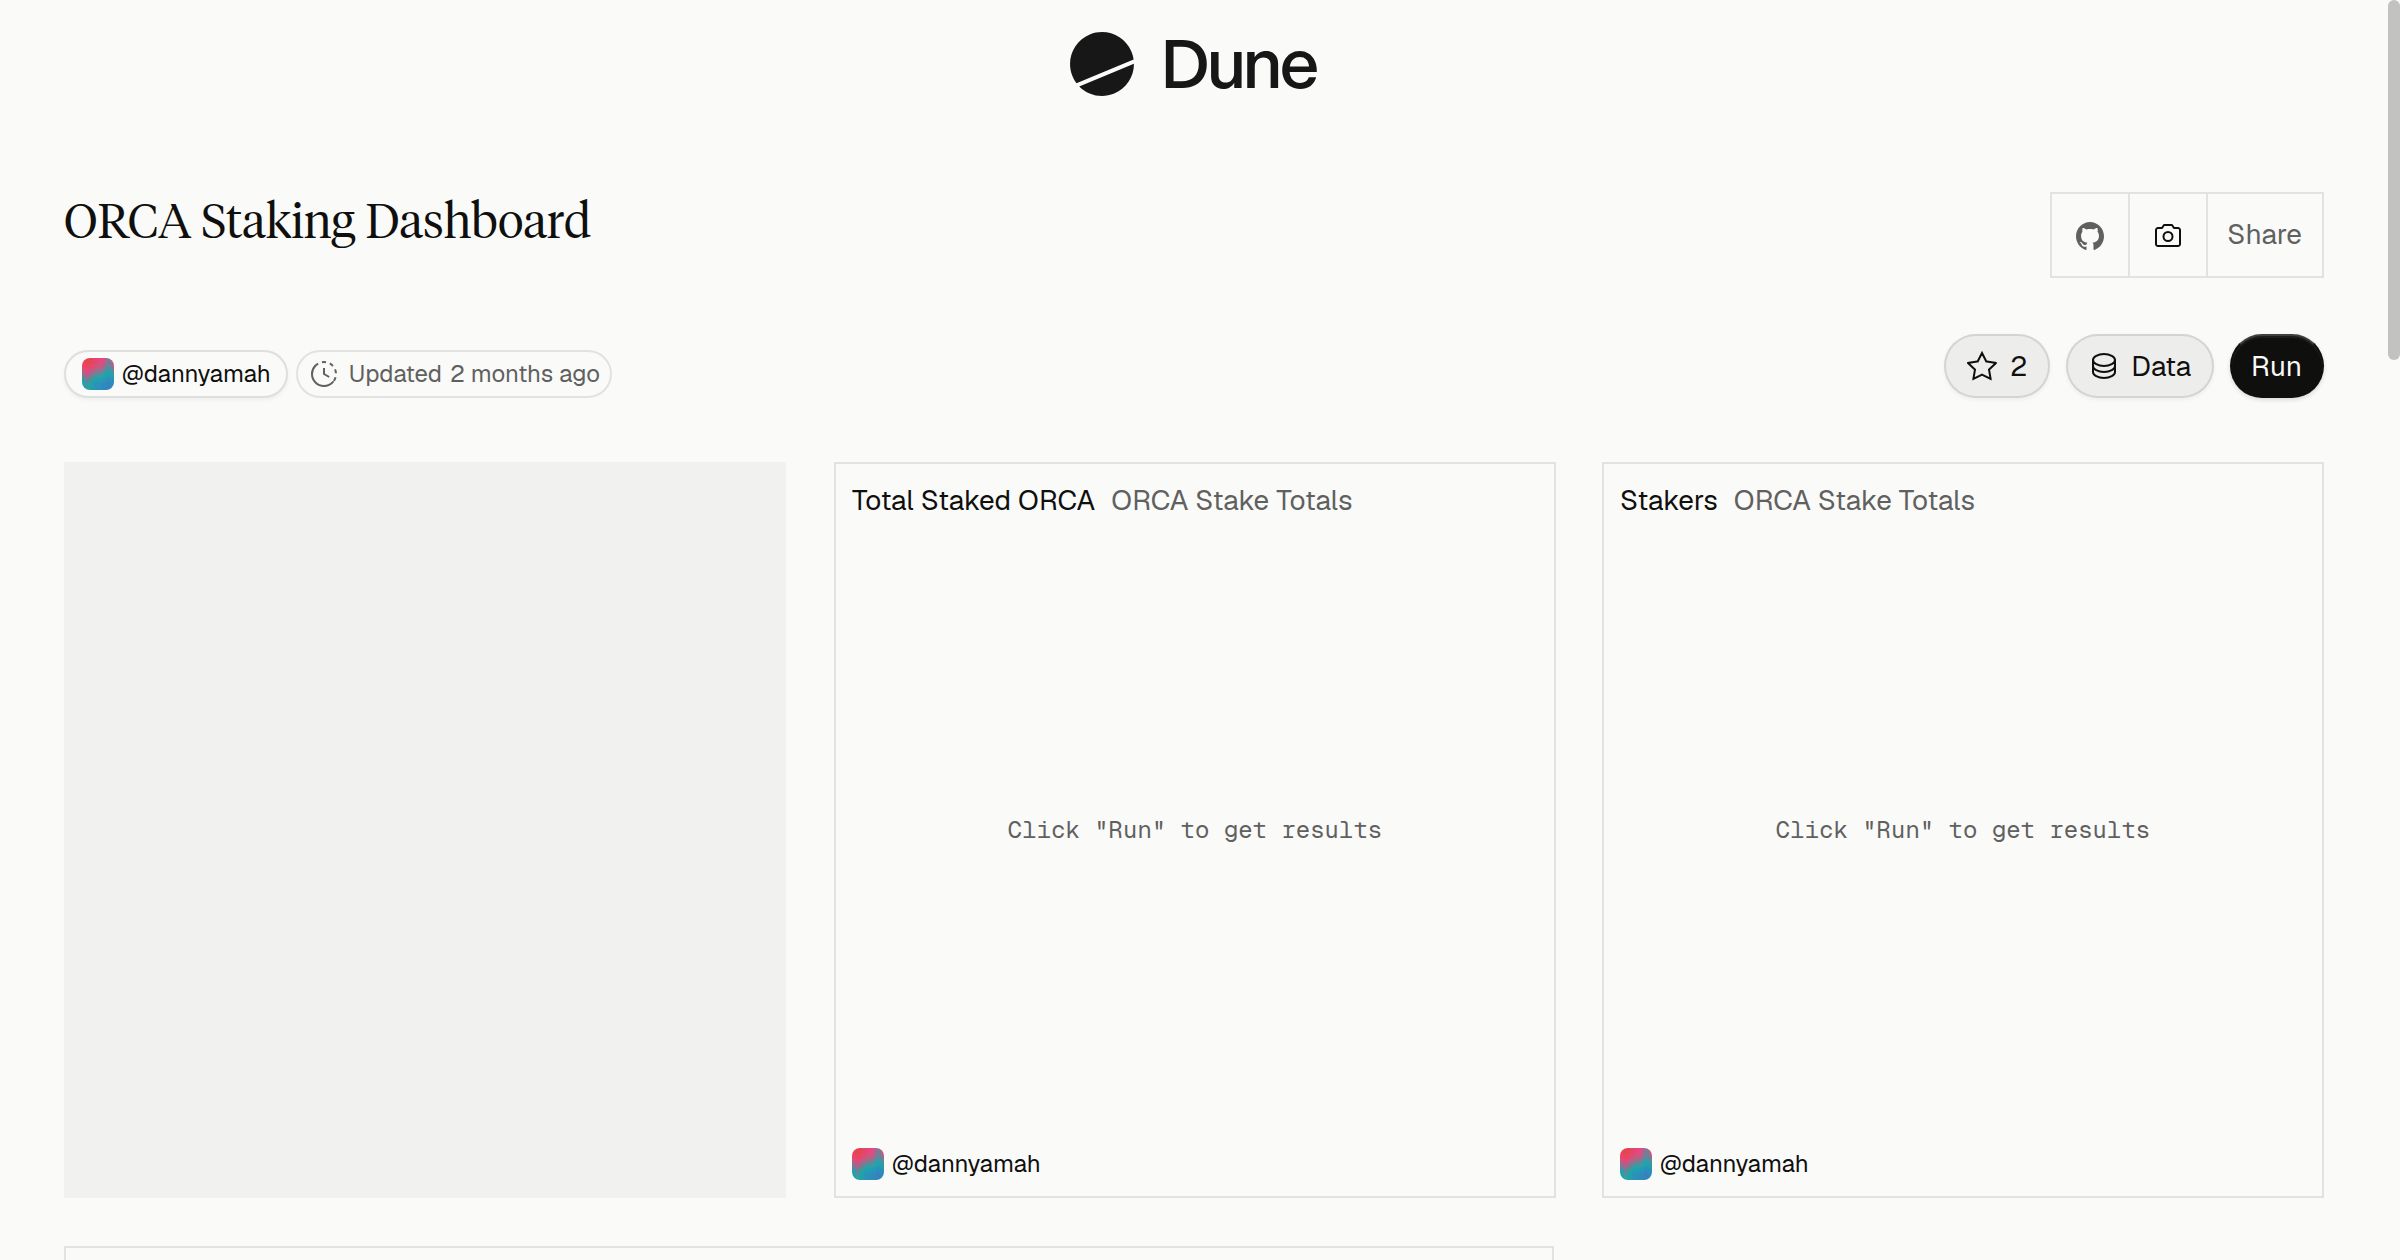Click the grey placeholder panel on the left
Viewport: 2400px width, 1260px height.
[425, 830]
